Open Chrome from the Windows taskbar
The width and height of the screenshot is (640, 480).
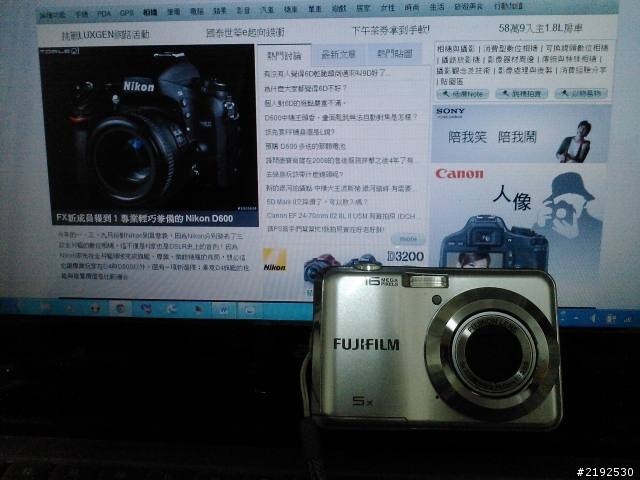(120, 309)
